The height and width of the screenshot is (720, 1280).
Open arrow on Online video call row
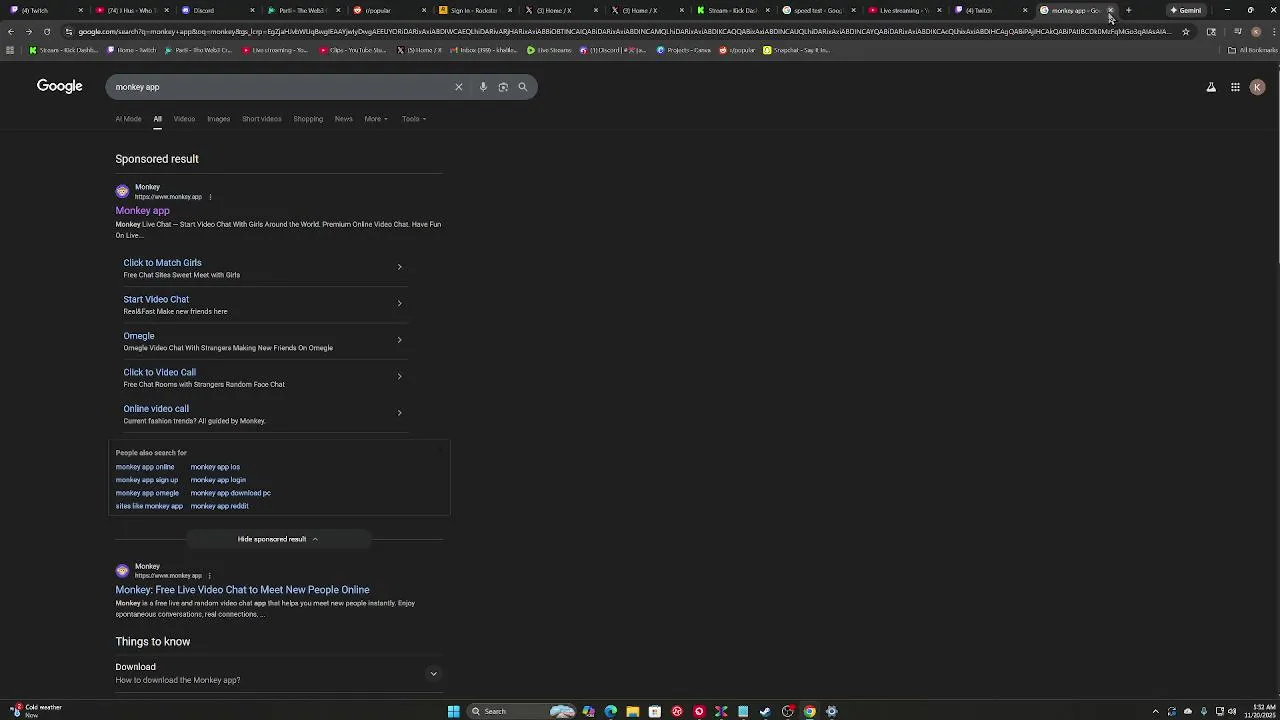click(399, 413)
